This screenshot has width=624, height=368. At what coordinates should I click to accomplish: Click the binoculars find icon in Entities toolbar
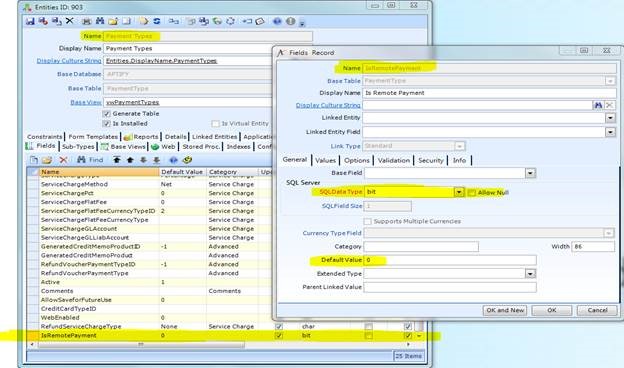coord(99,21)
